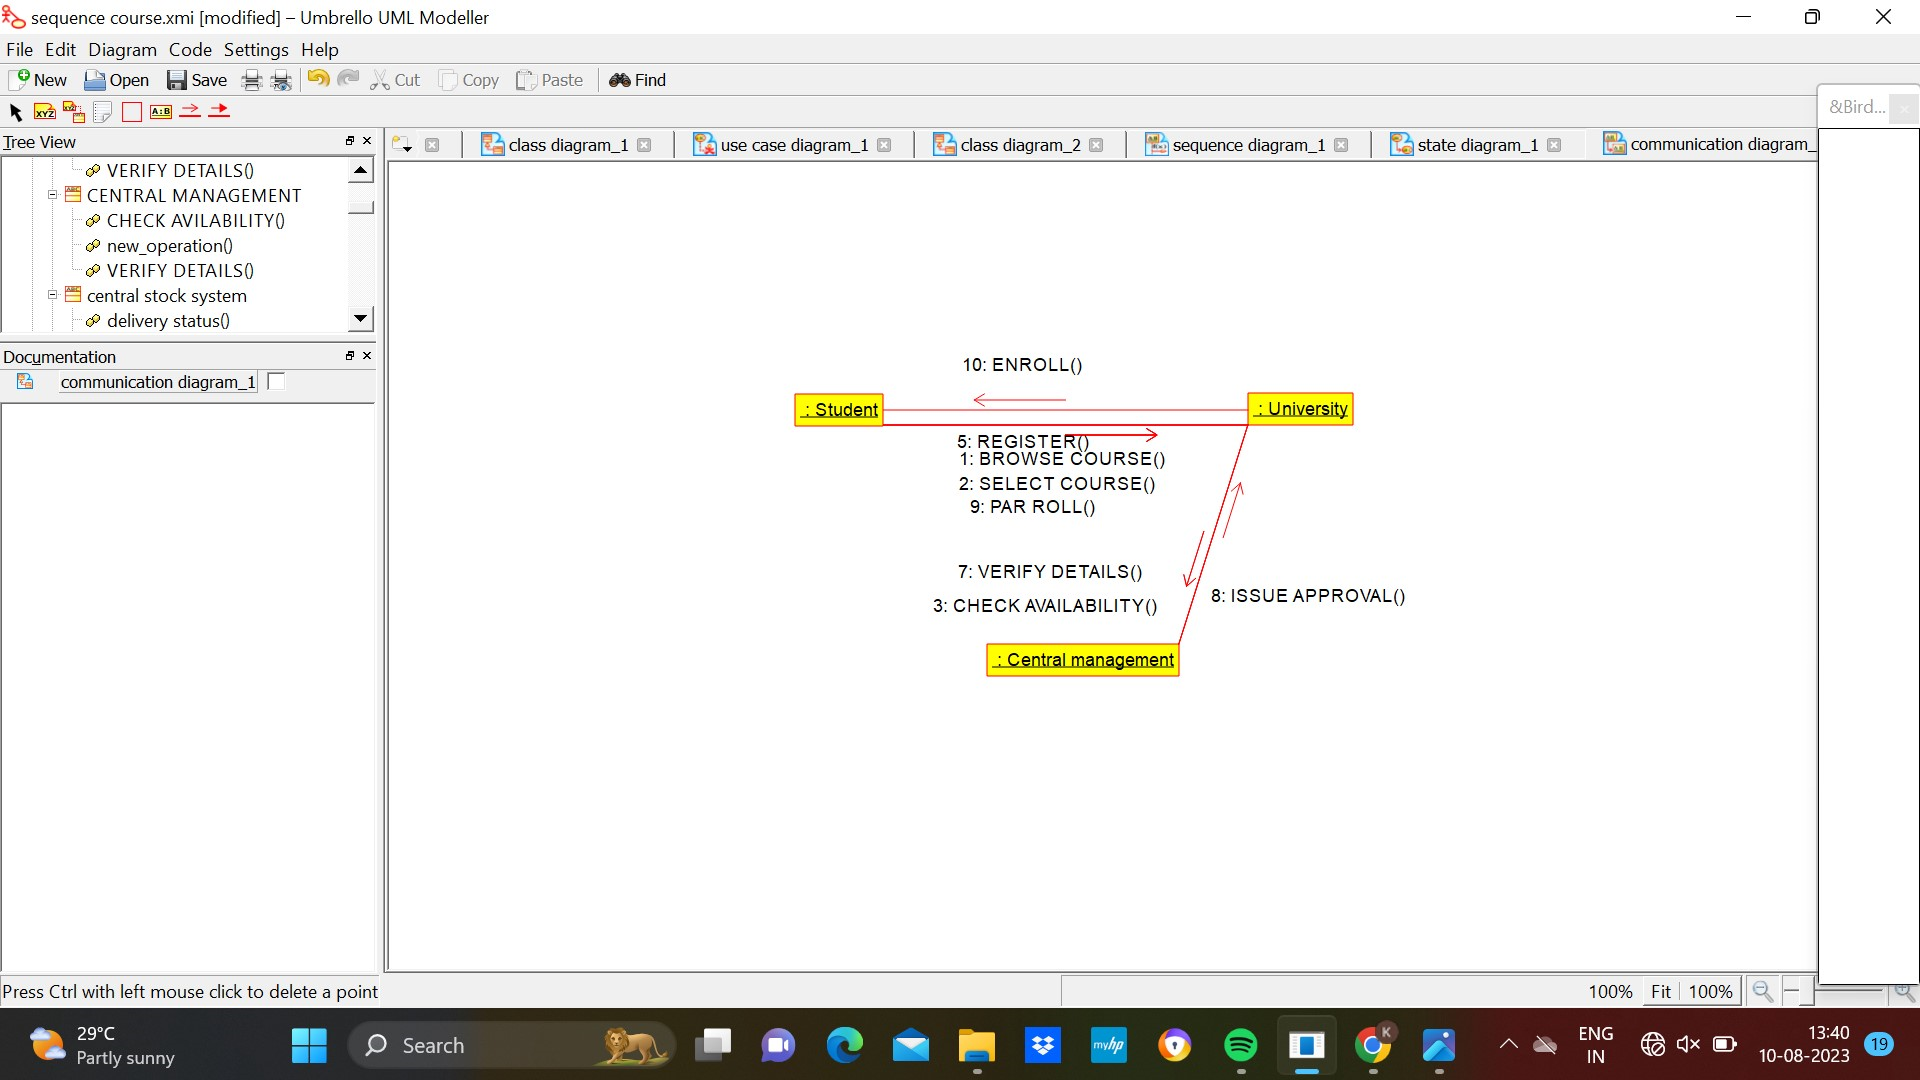Select the arrow pointer tool

pos(15,112)
